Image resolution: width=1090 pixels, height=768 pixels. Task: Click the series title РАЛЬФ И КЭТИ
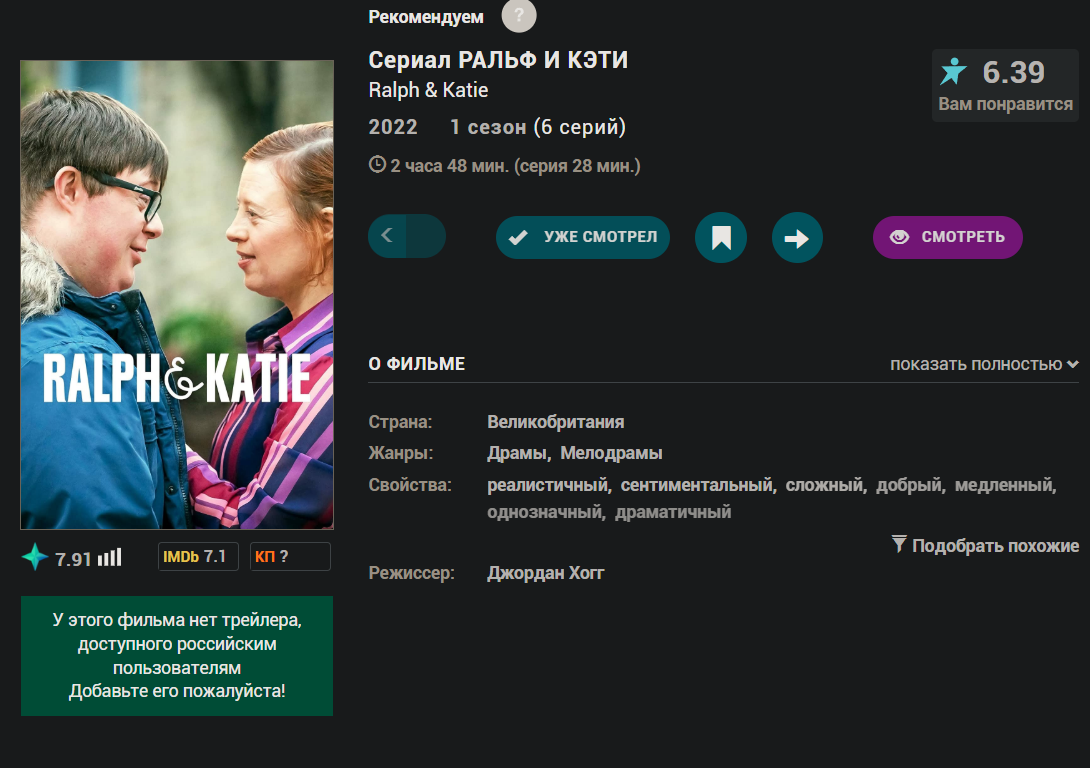coord(543,60)
